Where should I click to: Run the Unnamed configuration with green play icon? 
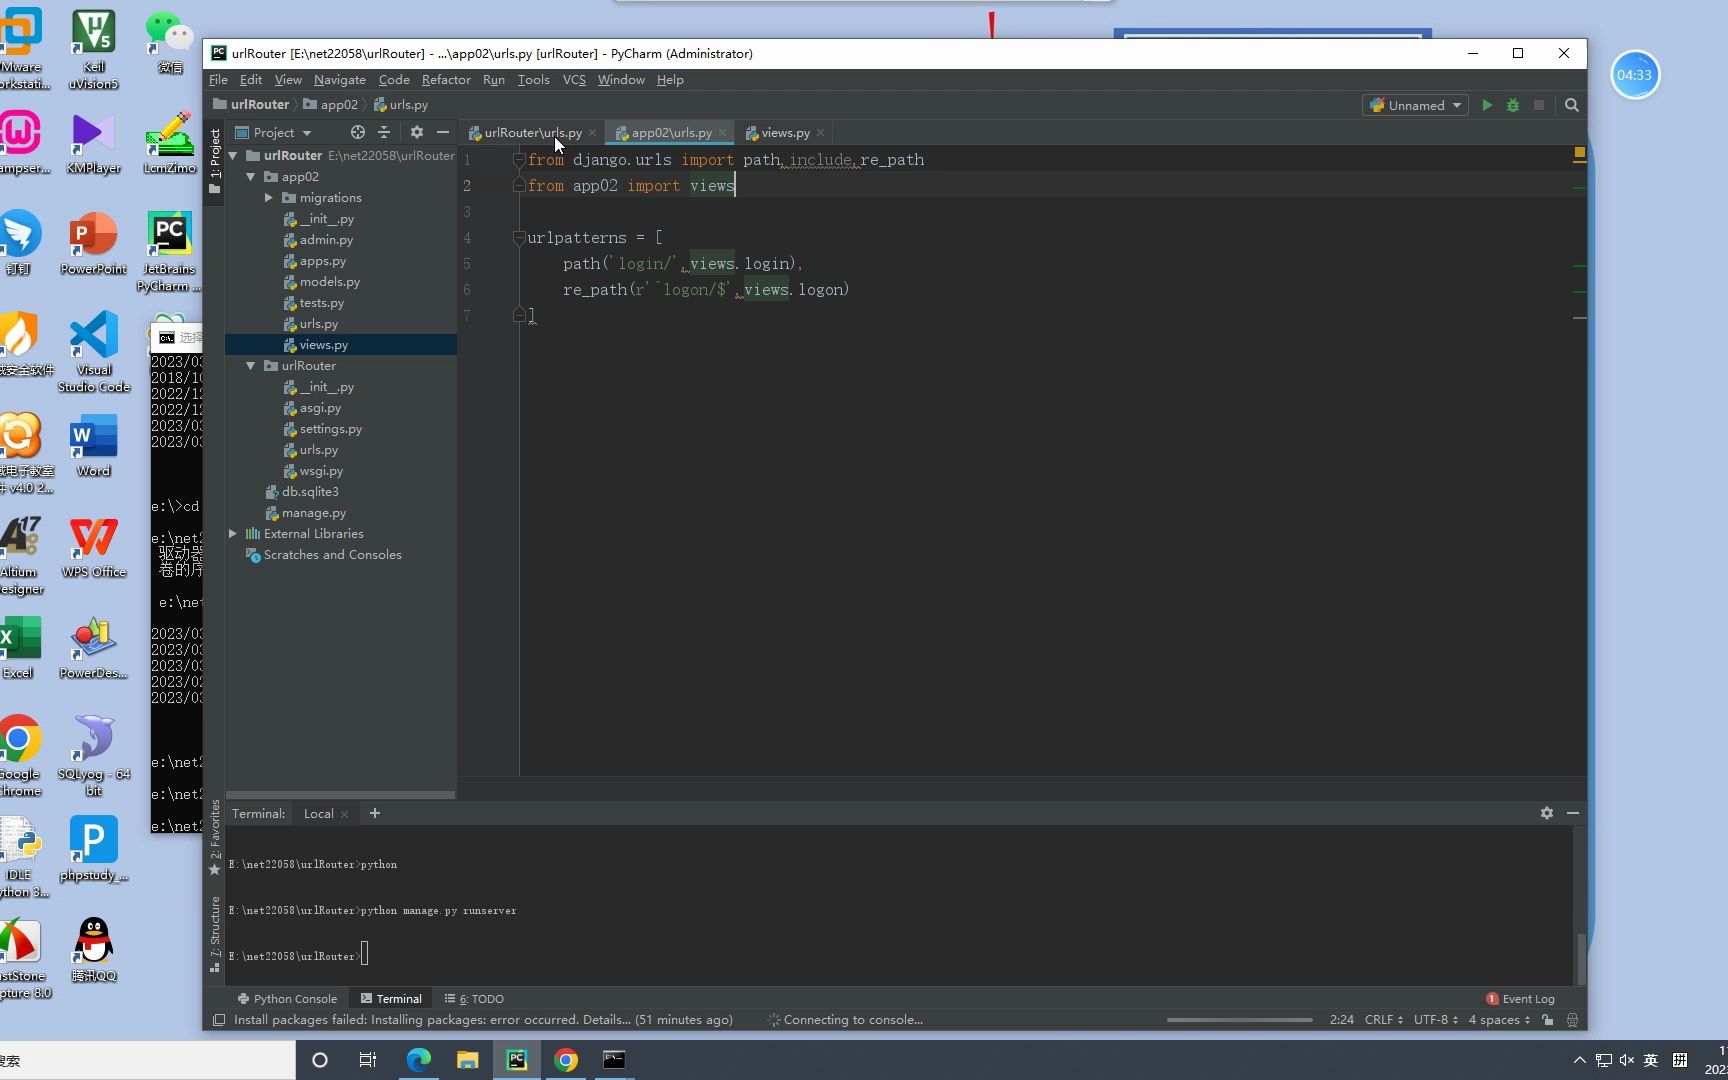(x=1487, y=105)
